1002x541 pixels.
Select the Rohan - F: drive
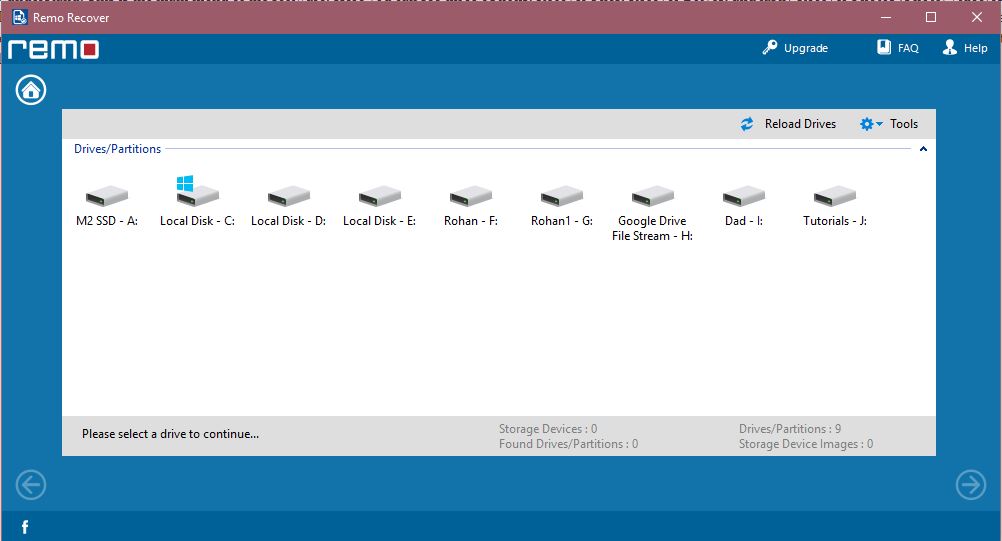(x=470, y=198)
